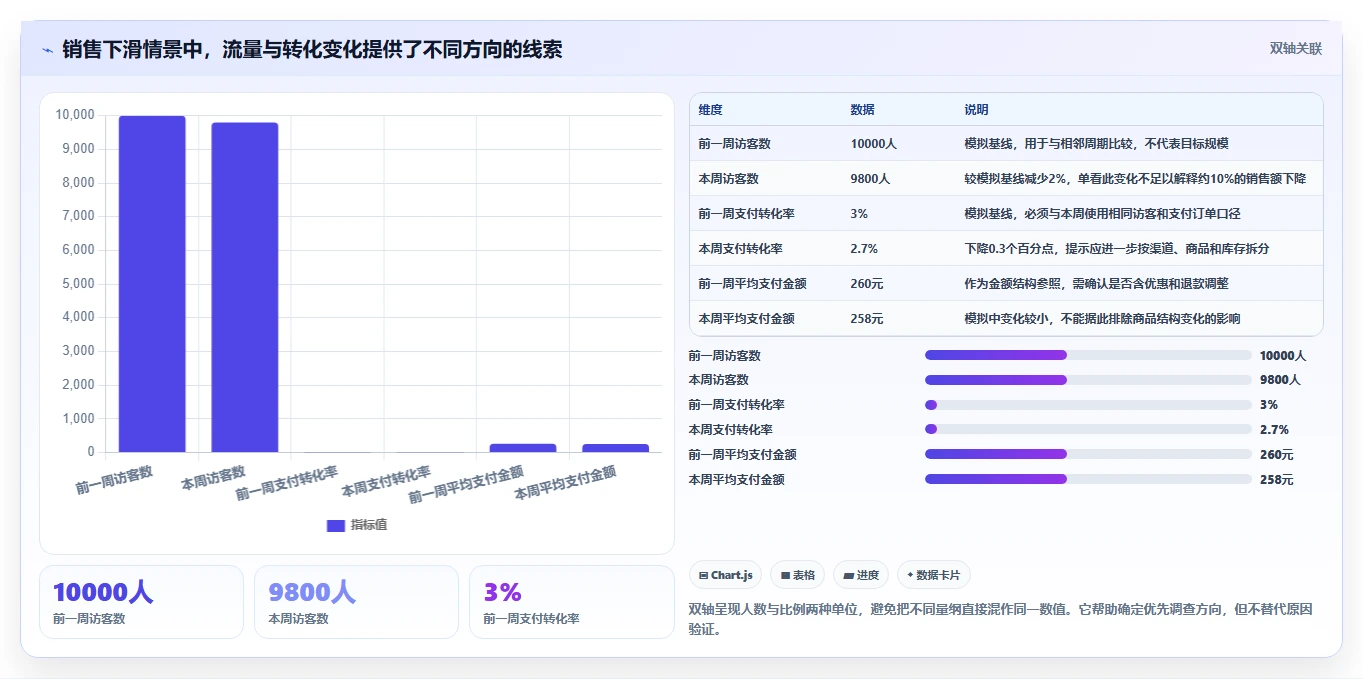Click table value 260元
Screen dimensions: 1363x679
click(x=867, y=284)
